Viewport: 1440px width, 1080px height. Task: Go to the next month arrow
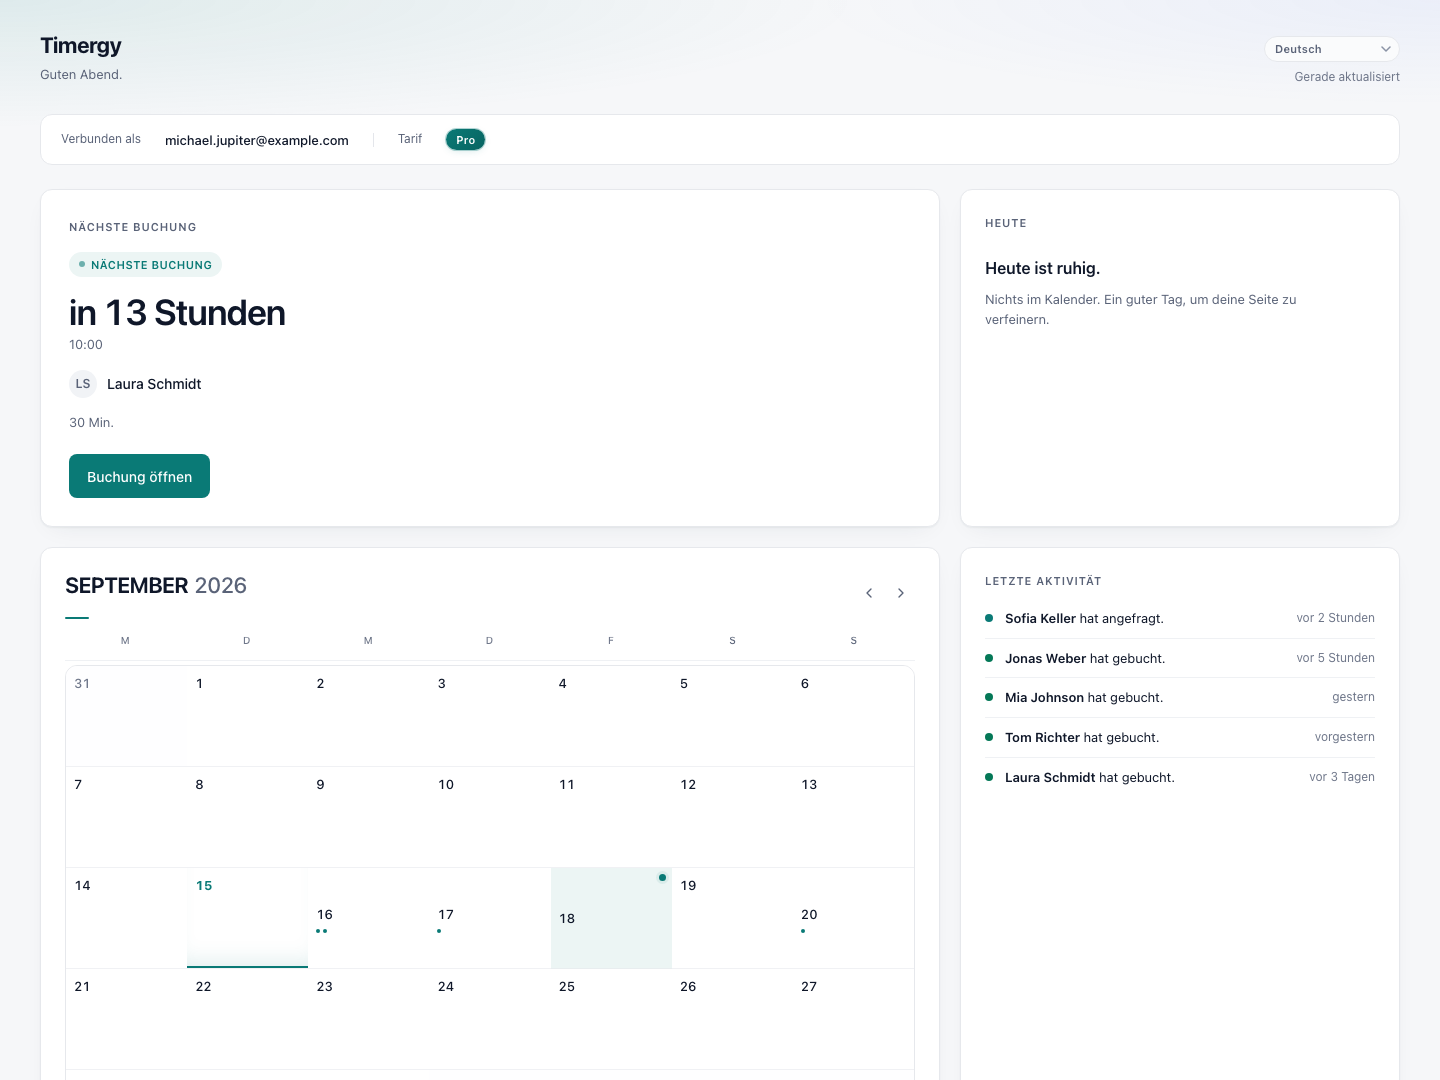click(901, 593)
